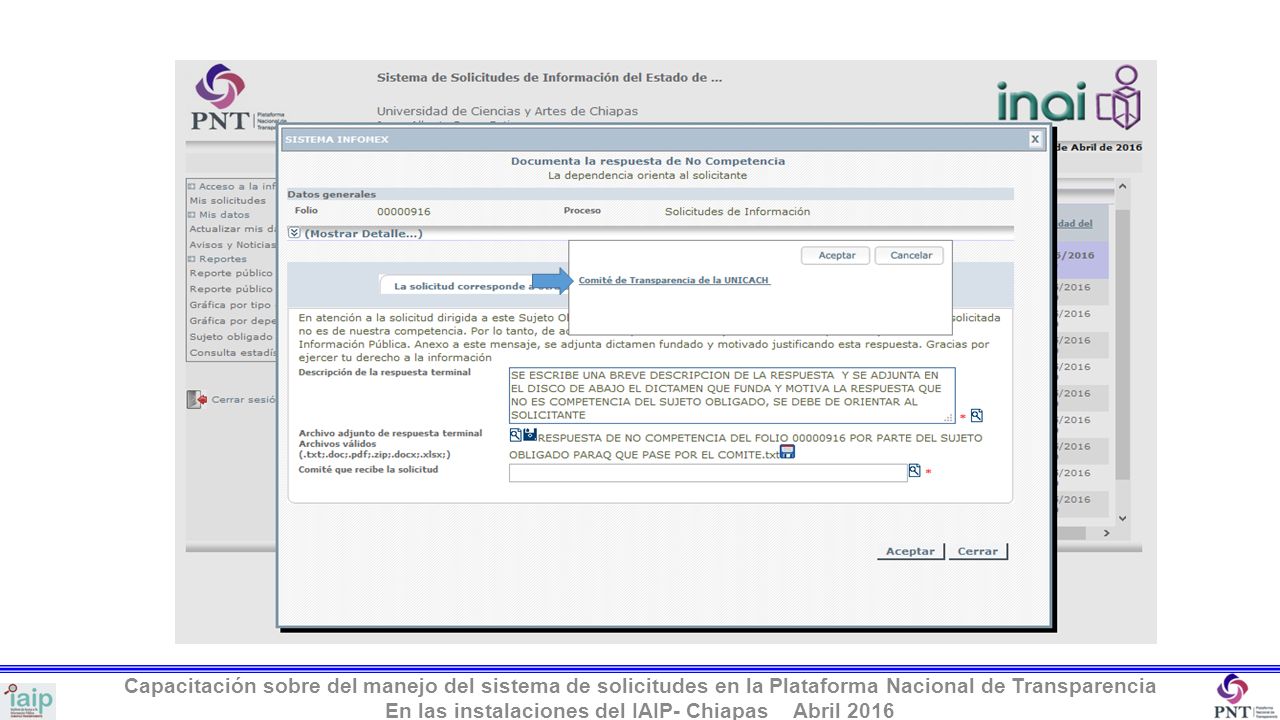The image size is (1280, 720).
Task: Click Cancelar in the committee popup
Action: (x=910, y=256)
